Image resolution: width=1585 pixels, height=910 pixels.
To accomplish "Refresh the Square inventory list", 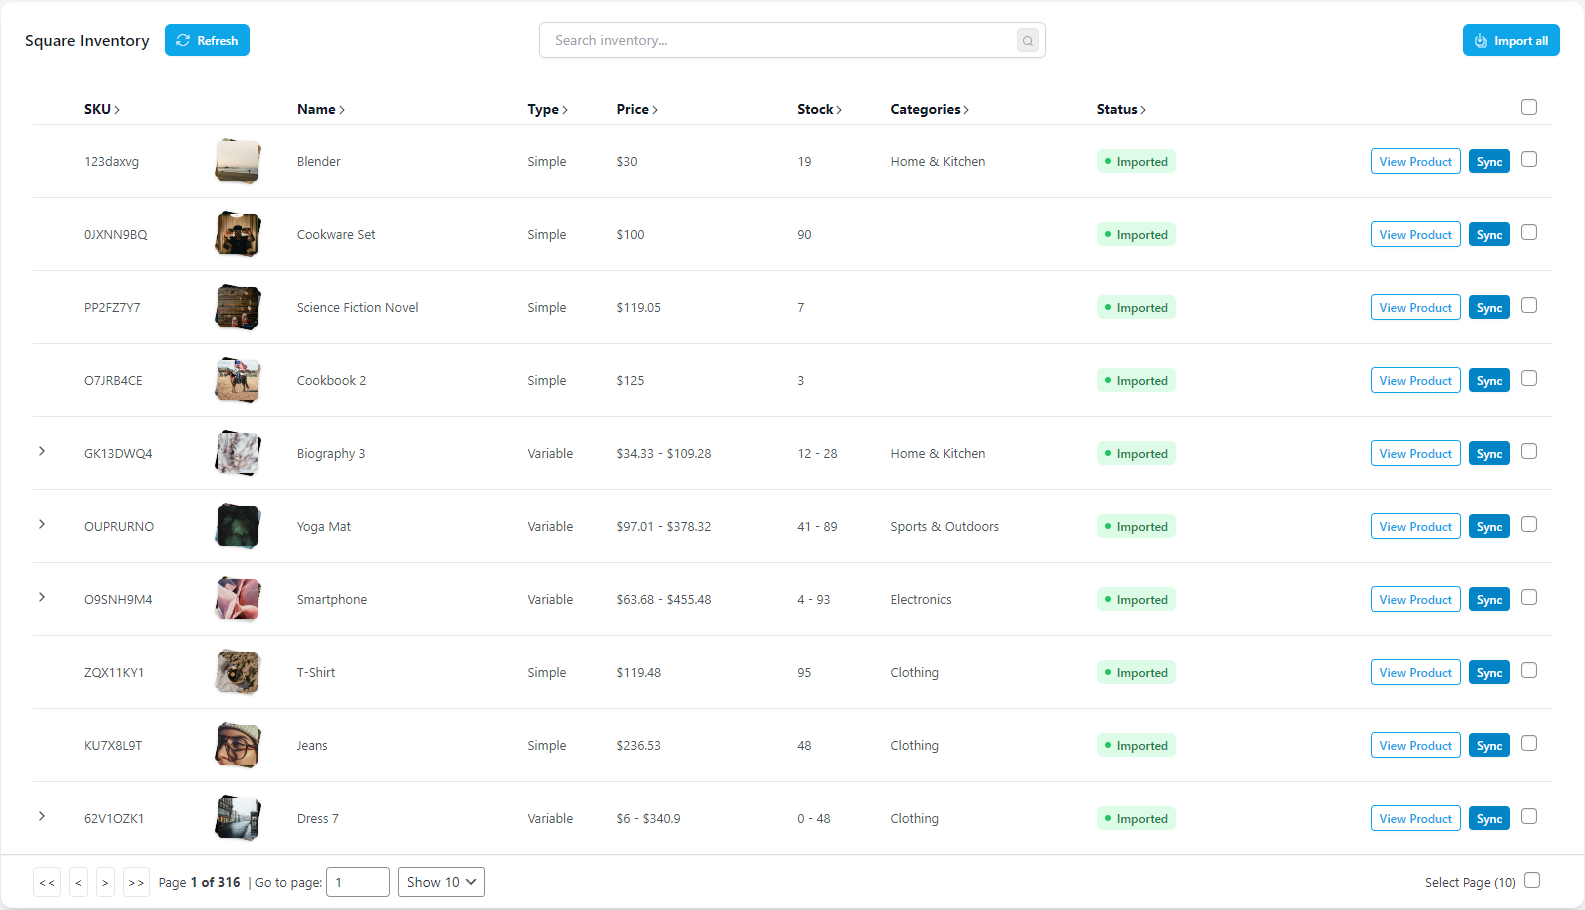I will point(207,40).
